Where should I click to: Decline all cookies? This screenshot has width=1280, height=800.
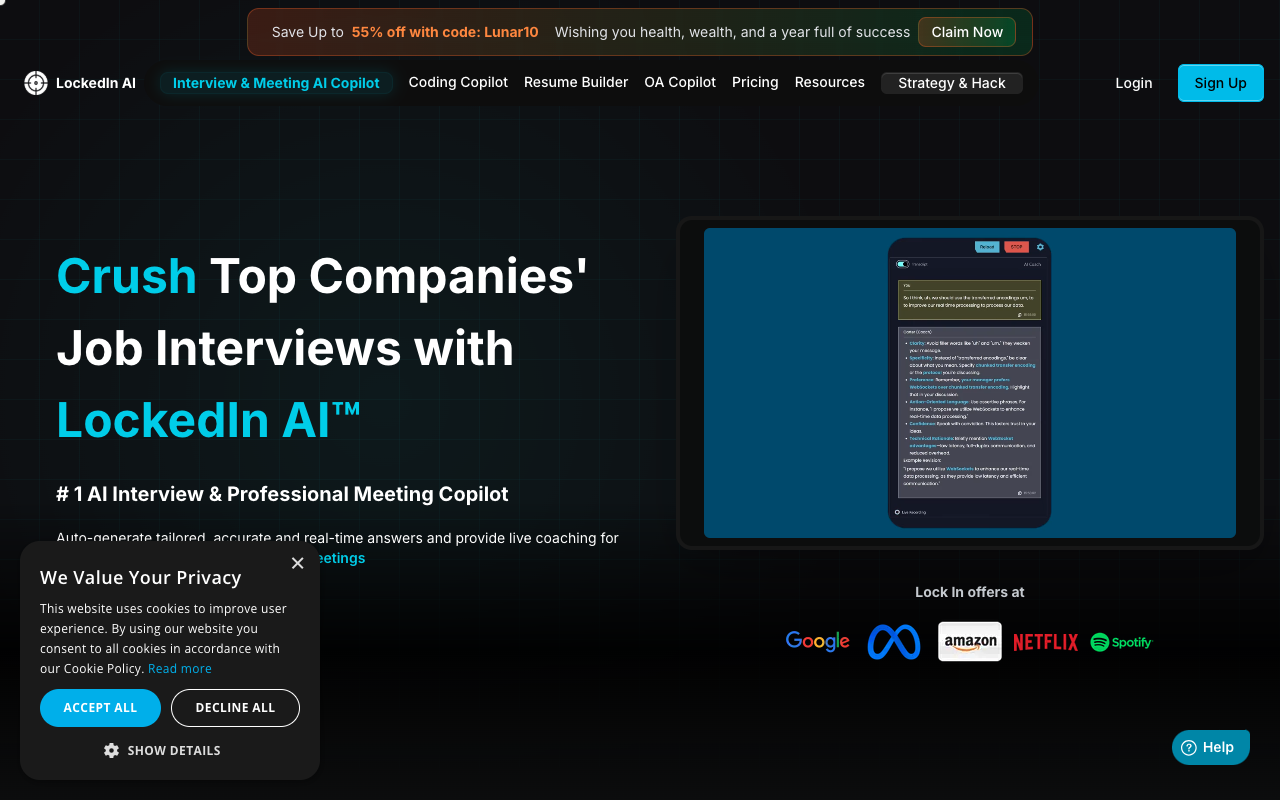click(x=235, y=708)
